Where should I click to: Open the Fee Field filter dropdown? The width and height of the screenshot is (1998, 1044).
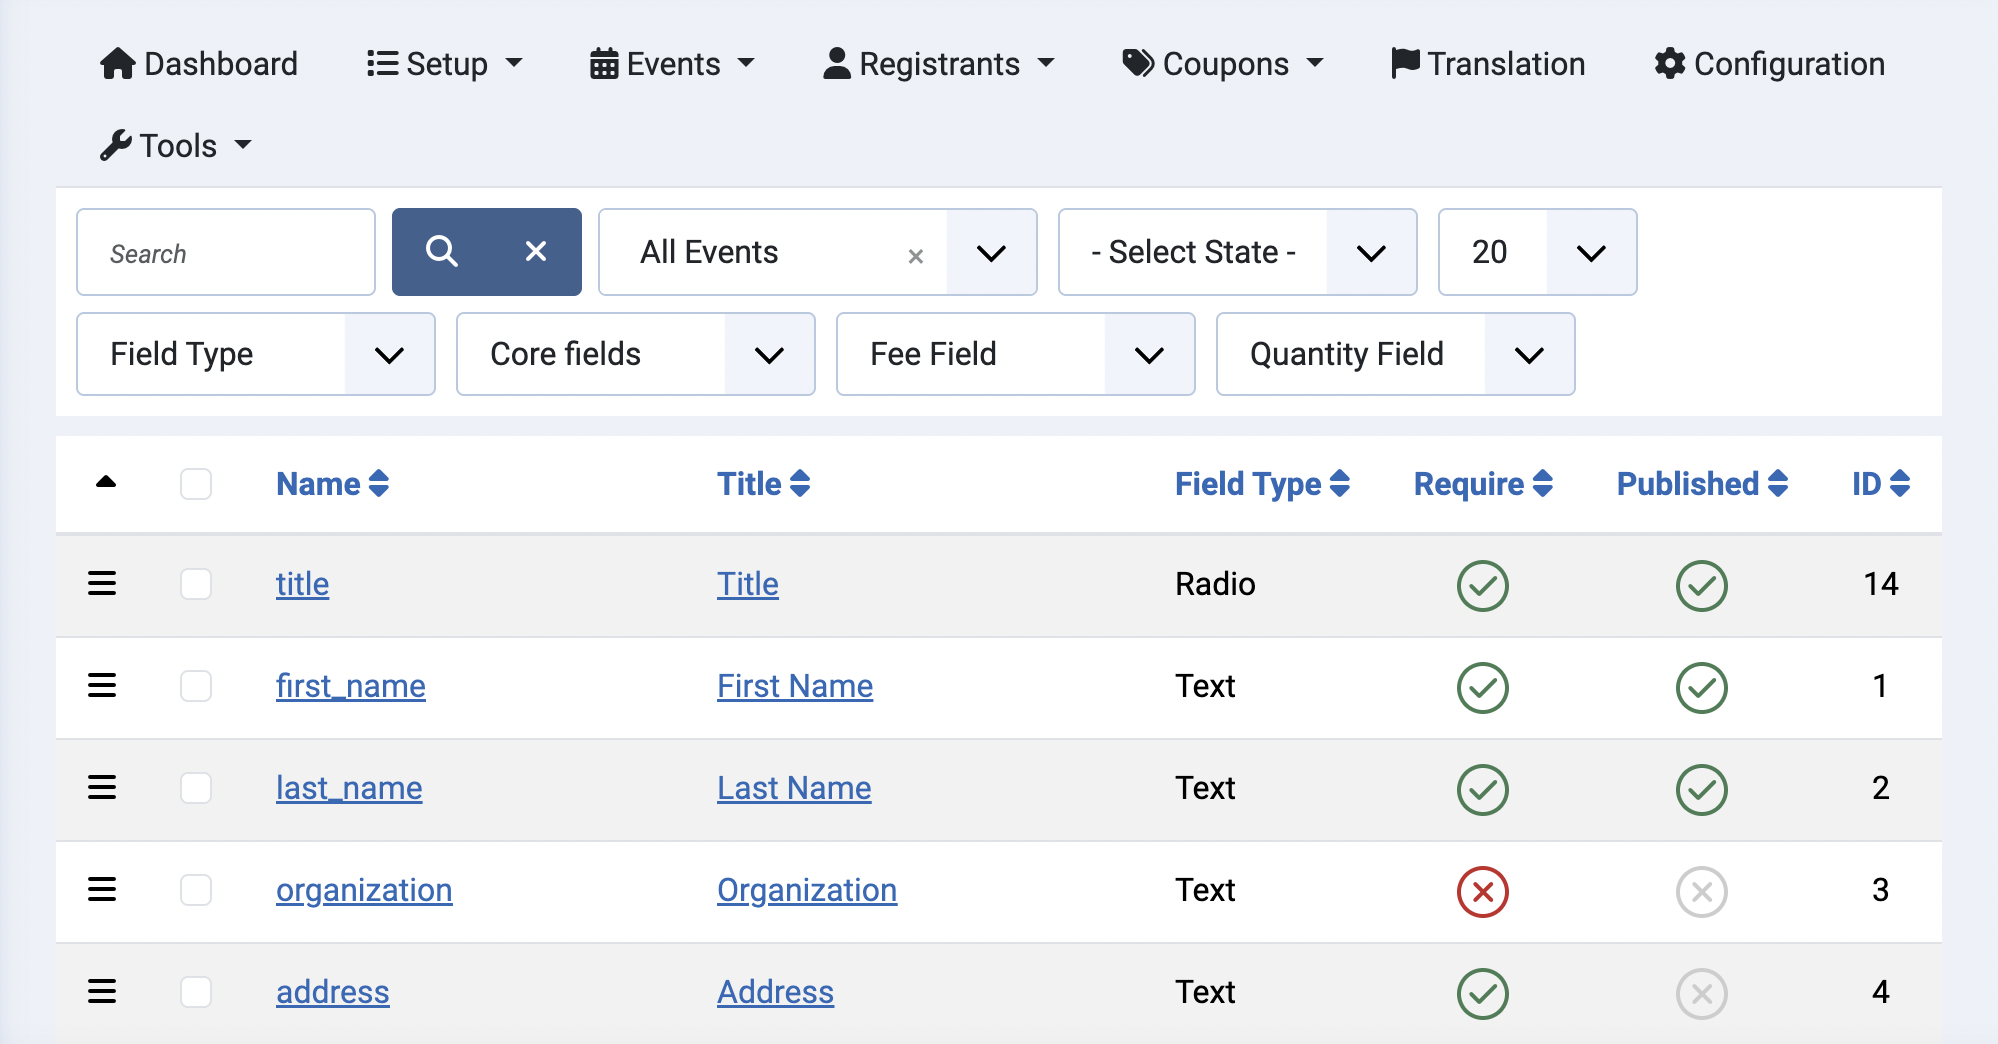[x=1015, y=354]
